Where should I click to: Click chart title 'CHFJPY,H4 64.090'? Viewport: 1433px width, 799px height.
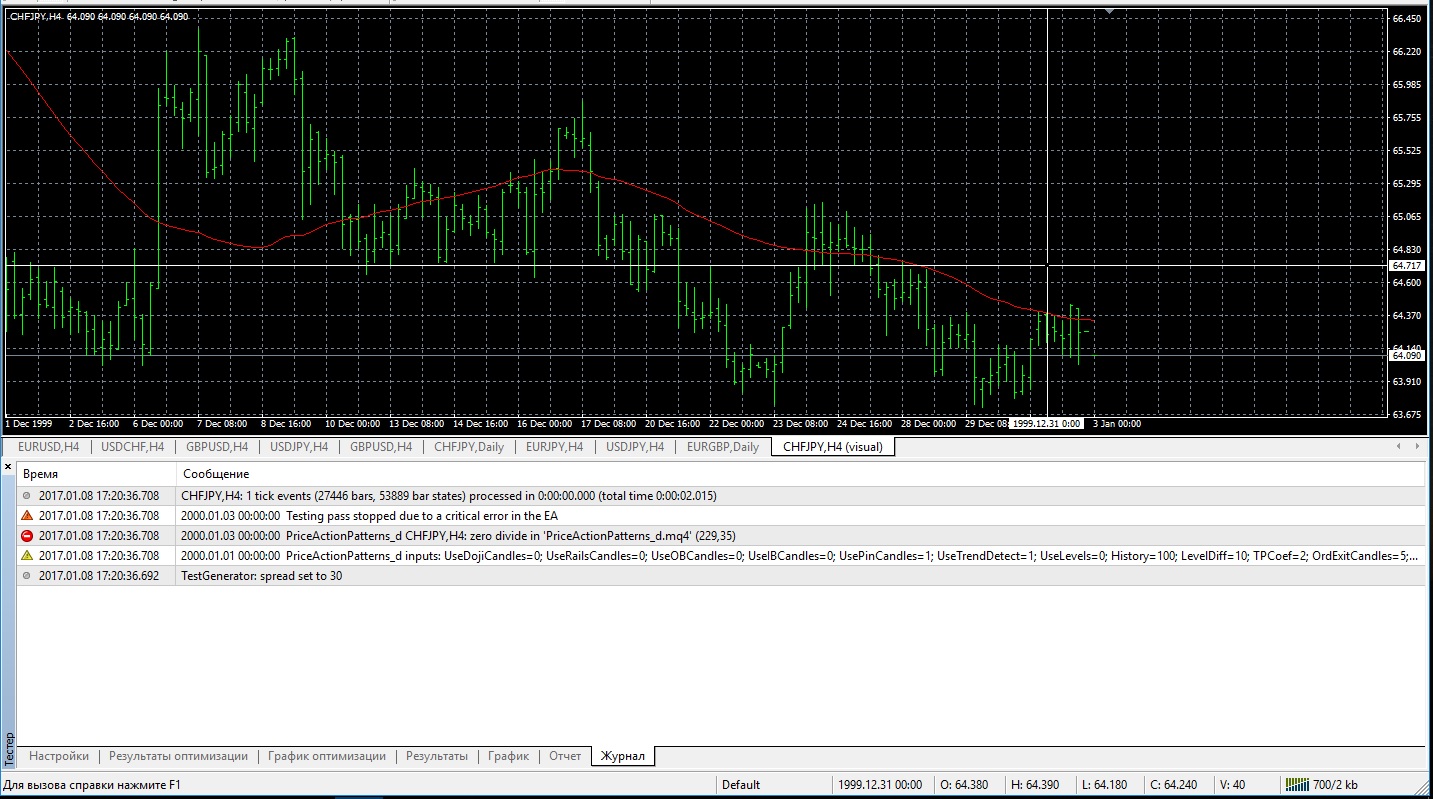point(98,17)
